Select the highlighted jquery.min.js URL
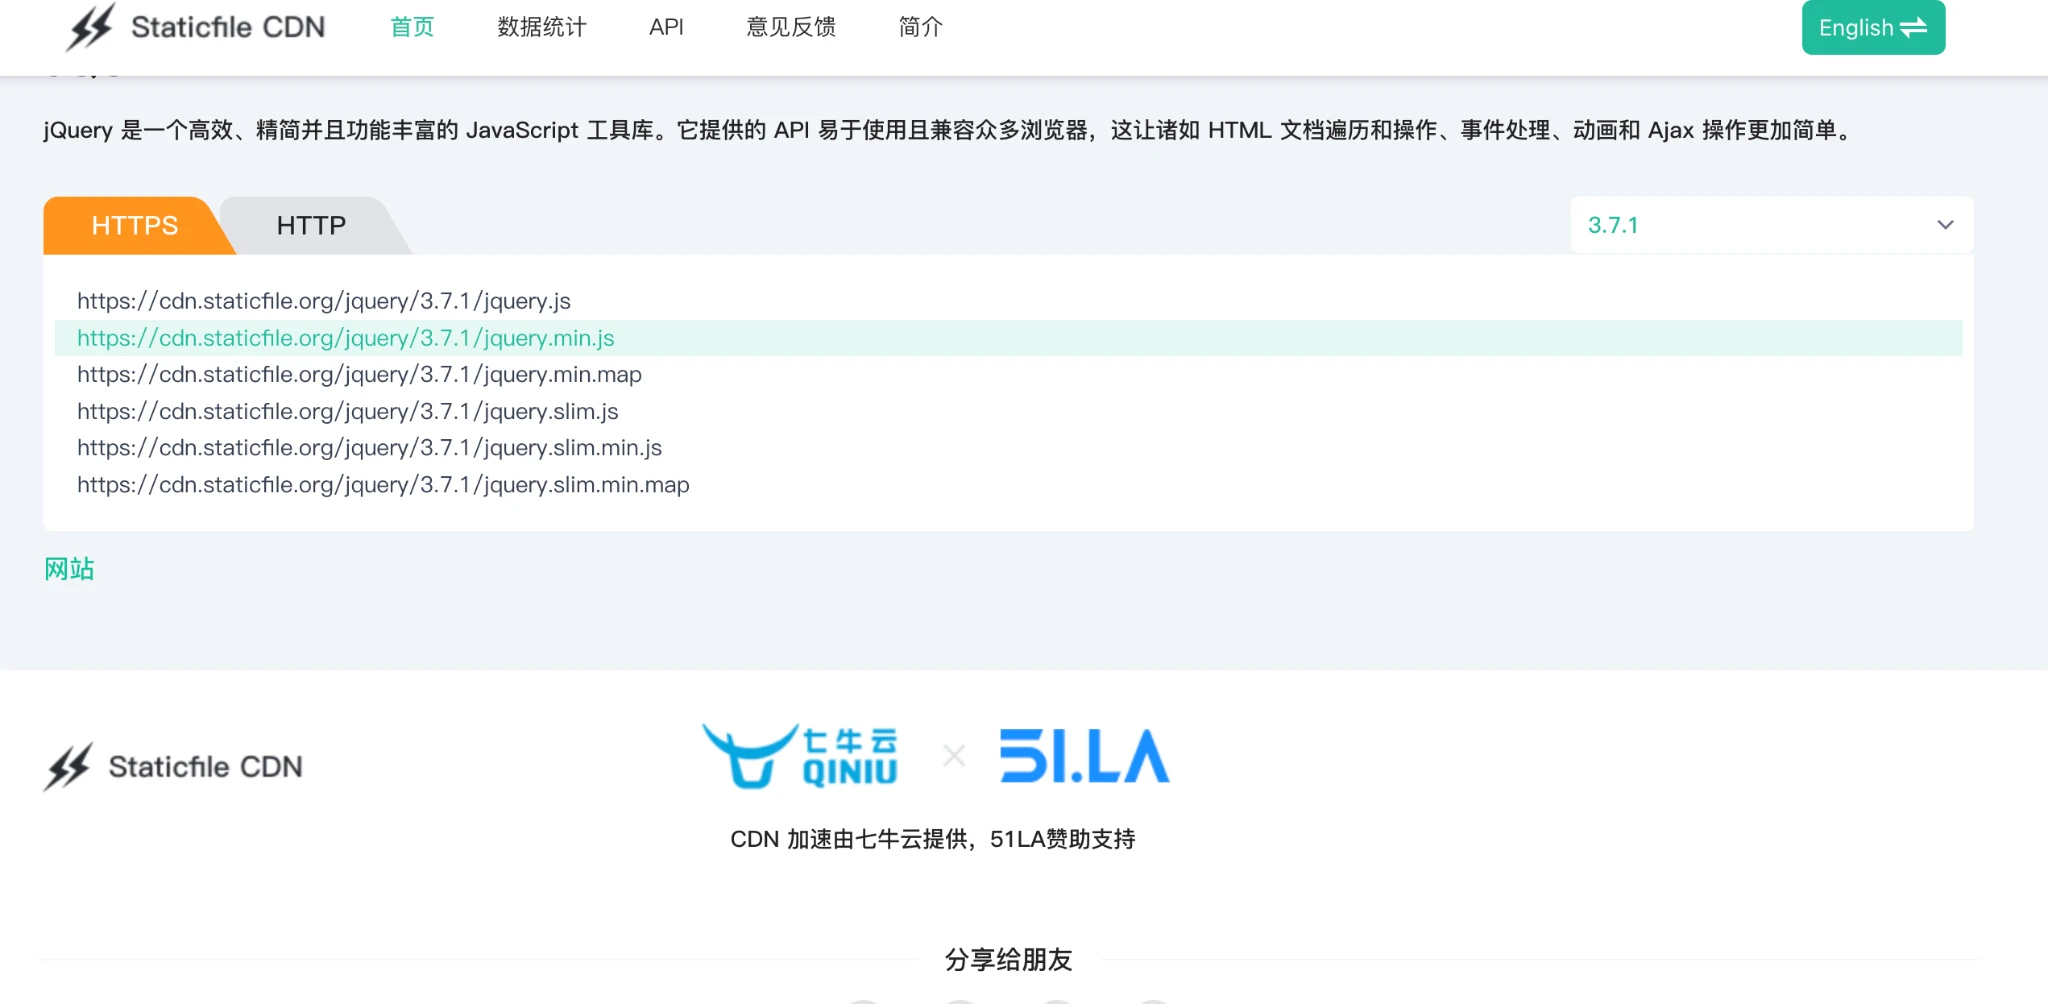The image size is (2048, 1004). (x=346, y=338)
